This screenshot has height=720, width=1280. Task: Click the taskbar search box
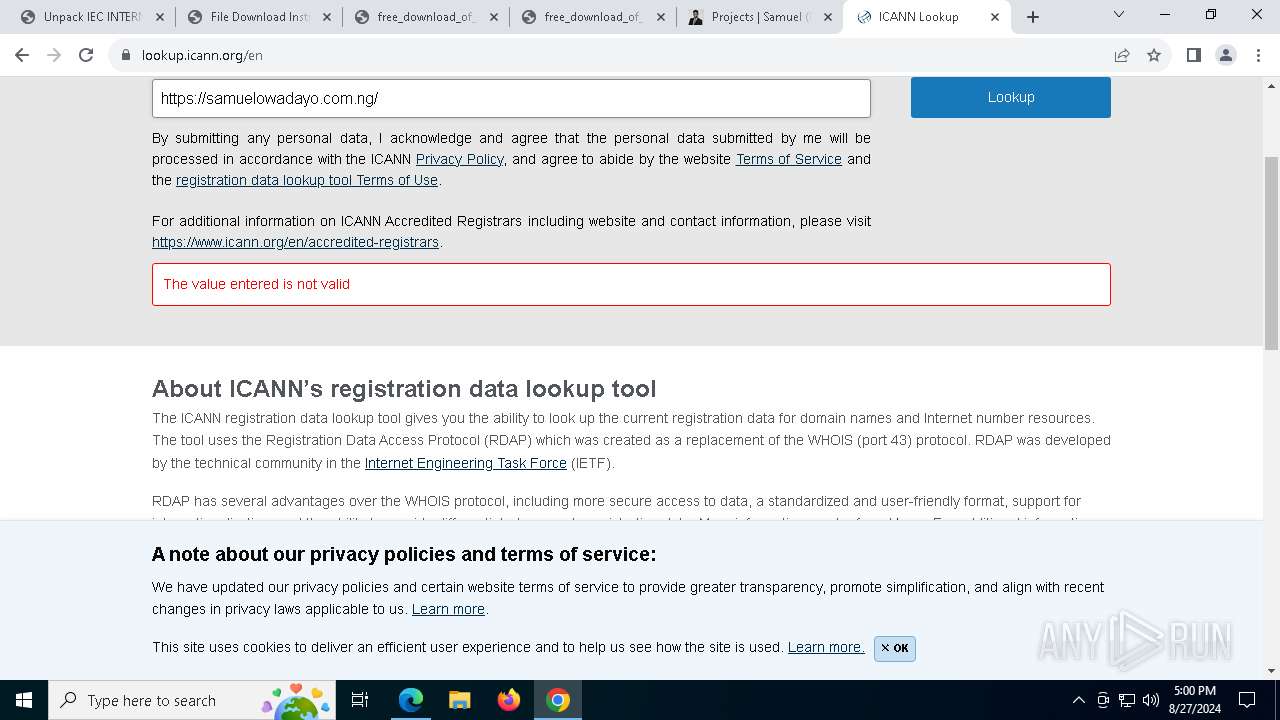[x=193, y=700]
